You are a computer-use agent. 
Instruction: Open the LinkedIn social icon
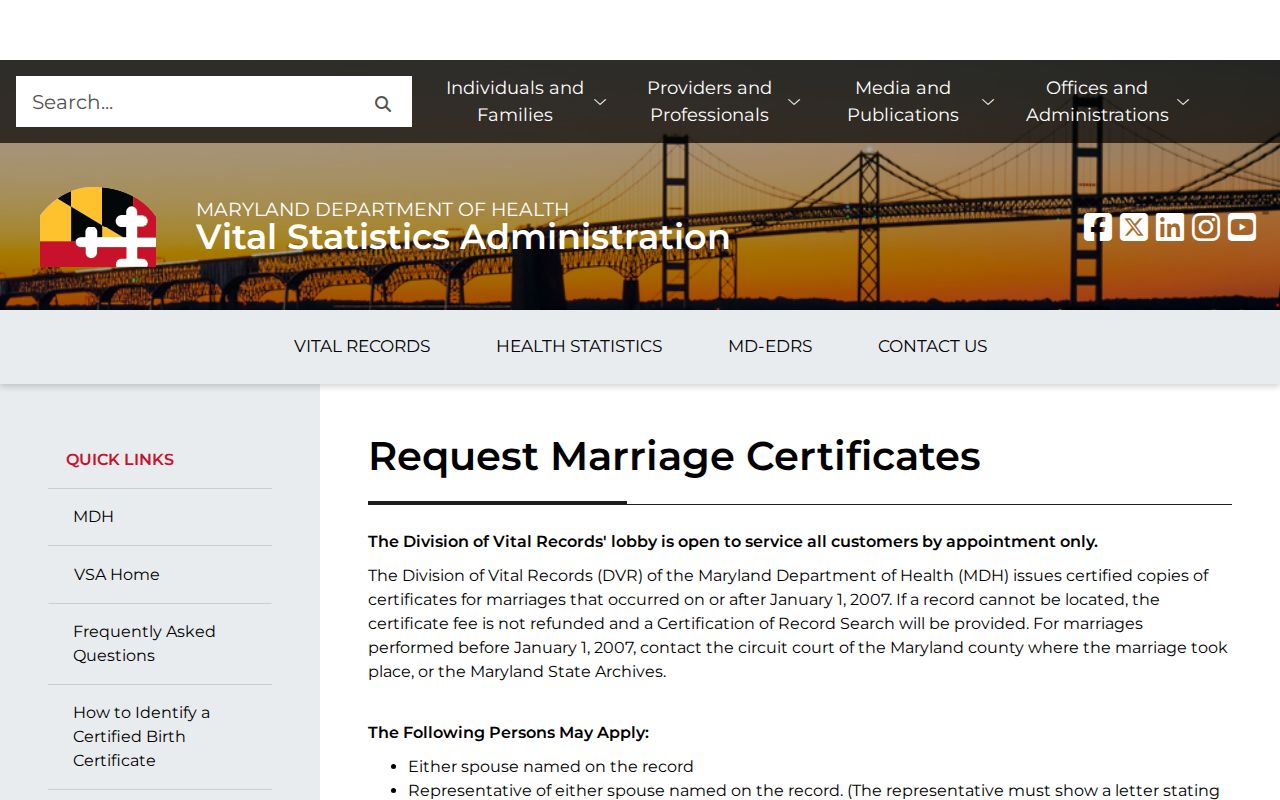[x=1170, y=227]
